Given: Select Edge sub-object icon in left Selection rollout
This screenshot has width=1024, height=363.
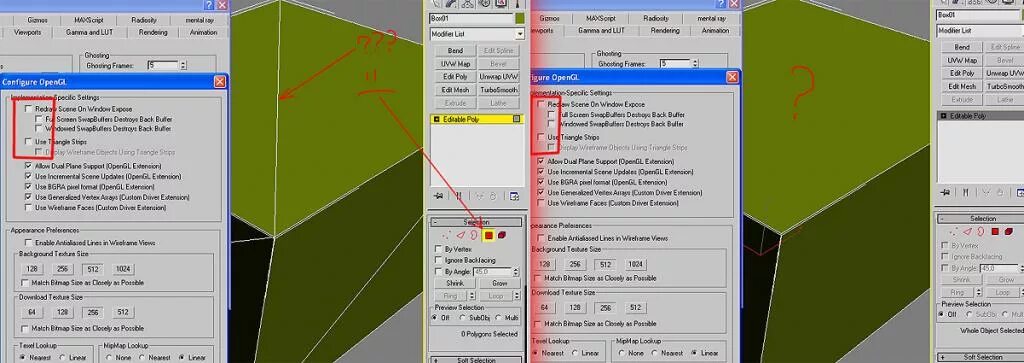Looking at the screenshot, I should pos(460,235).
